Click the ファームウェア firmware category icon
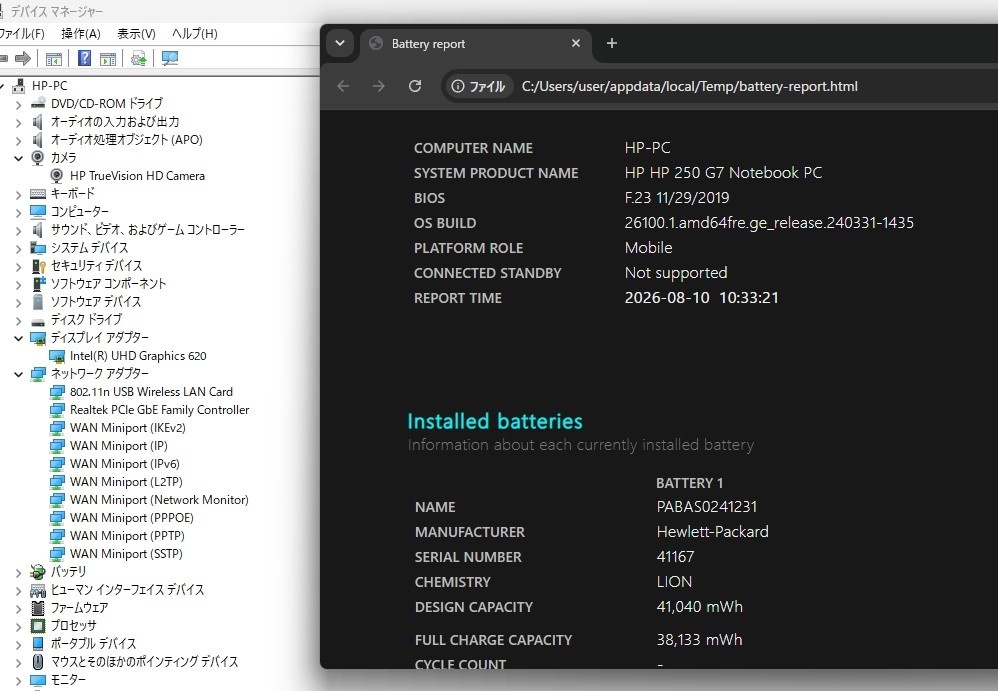Image resolution: width=998 pixels, height=691 pixels. click(38, 608)
